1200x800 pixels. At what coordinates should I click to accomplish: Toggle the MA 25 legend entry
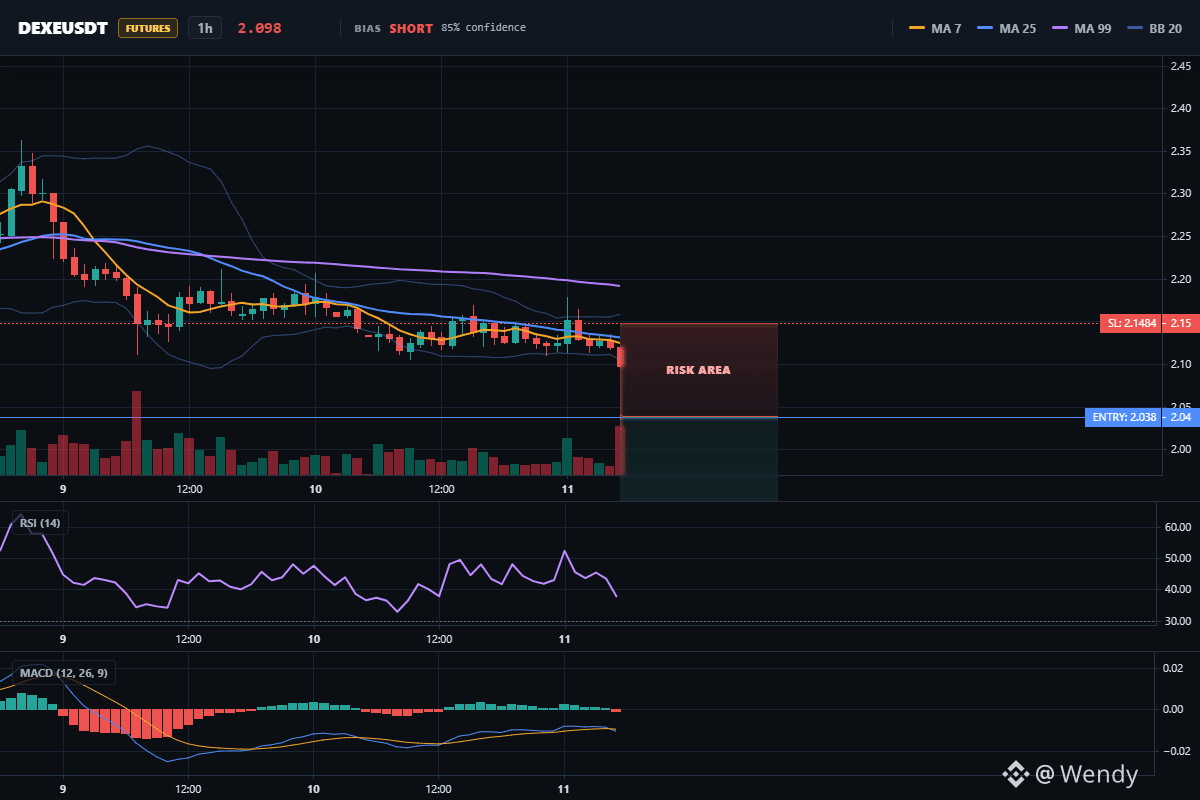point(1006,28)
